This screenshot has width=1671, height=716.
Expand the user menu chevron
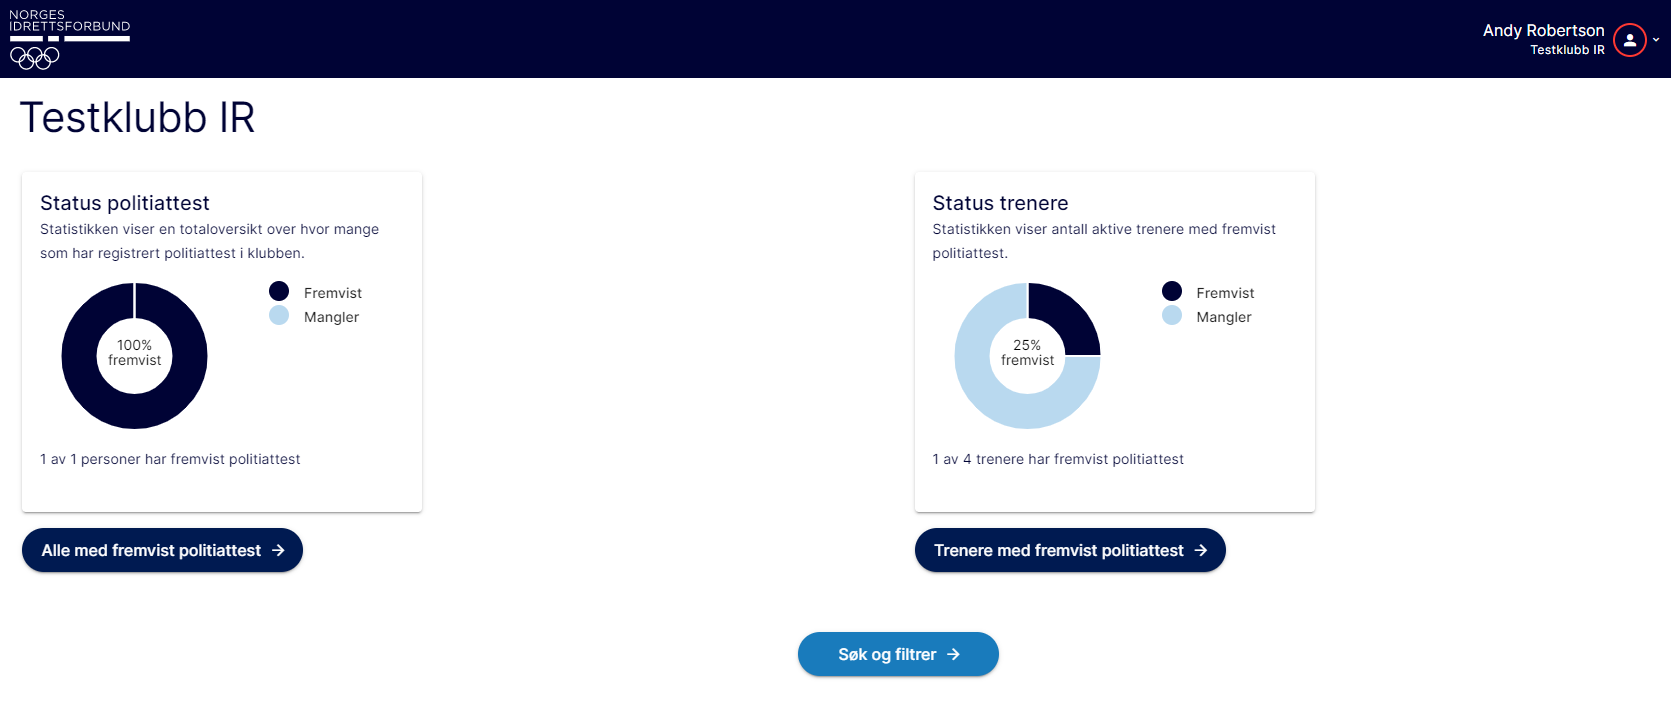[1656, 40]
